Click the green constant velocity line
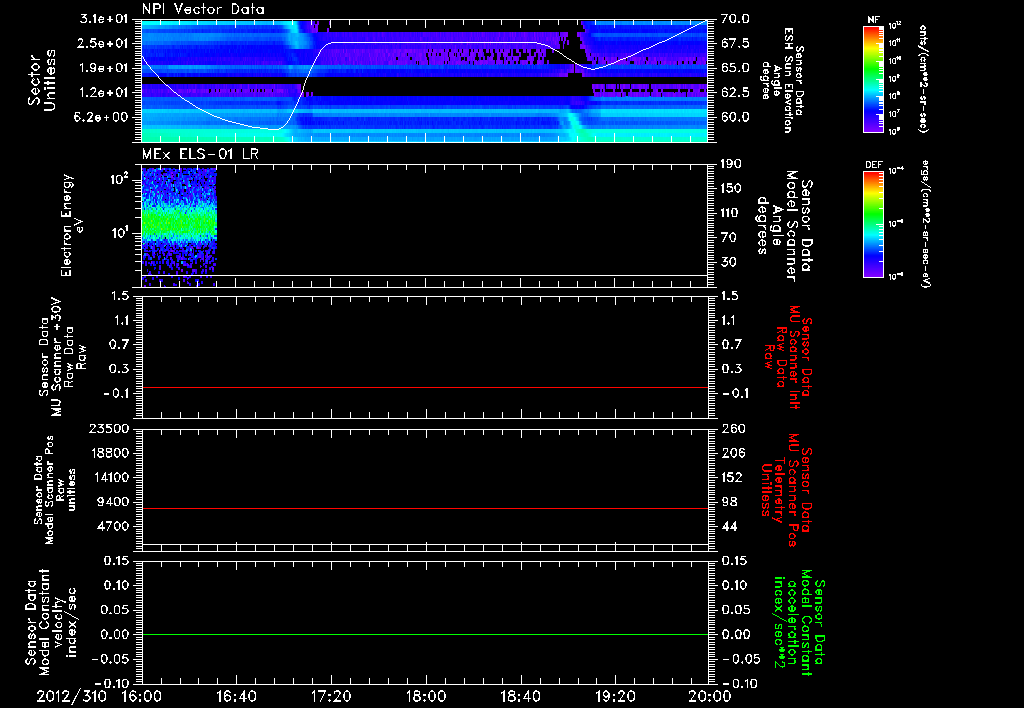Viewport: 1024px width, 708px height. tap(425, 634)
